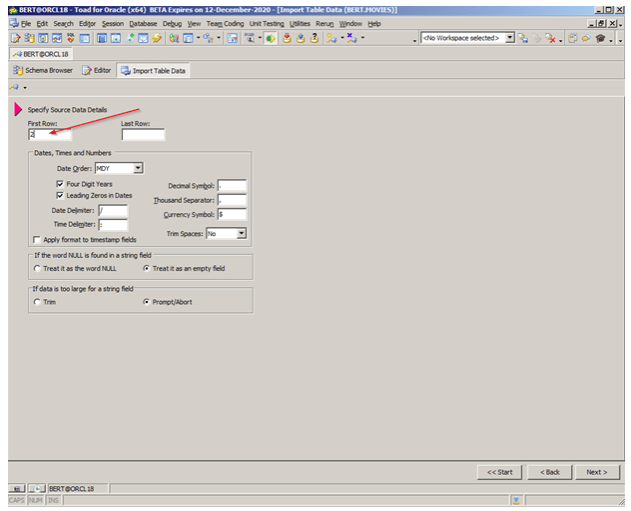Select the Trim radio option
Image resolution: width=631 pixels, height=511 pixels.
tap(37, 302)
